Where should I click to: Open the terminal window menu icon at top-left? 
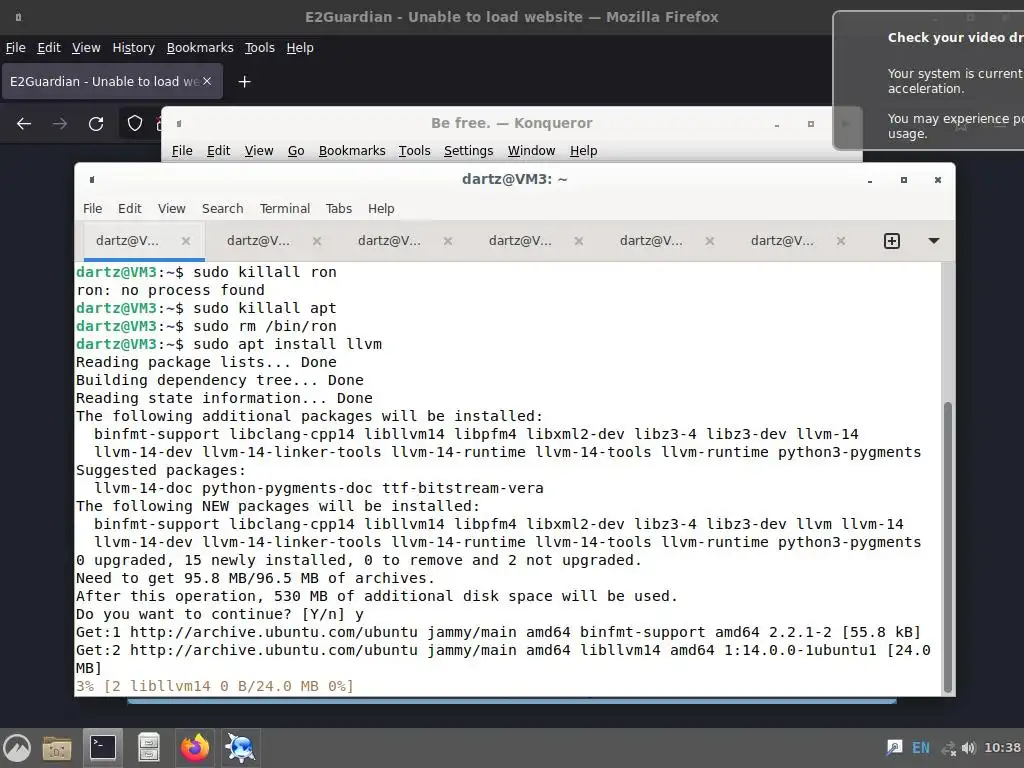pyautogui.click(x=92, y=180)
